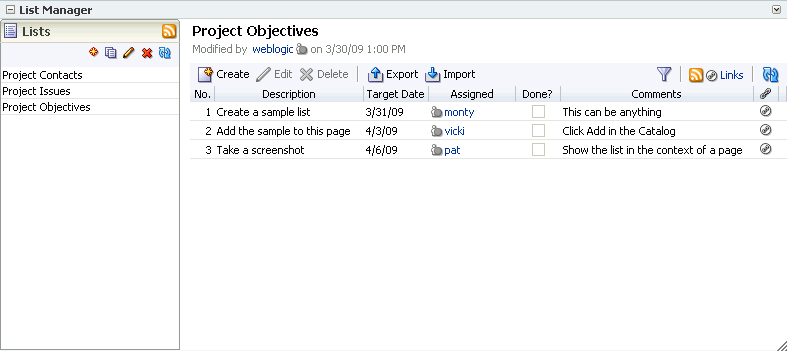The width and height of the screenshot is (787, 362).
Task: Click the links column header icon
Action: click(765, 94)
